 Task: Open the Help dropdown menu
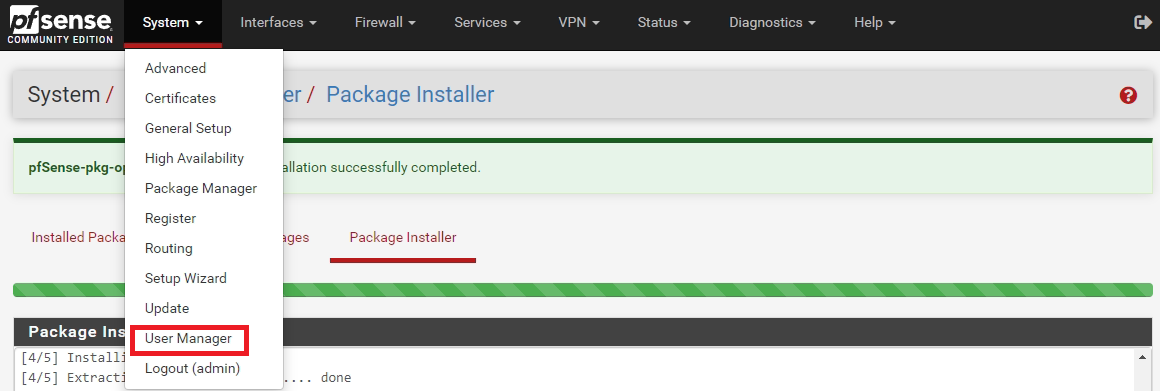874,23
